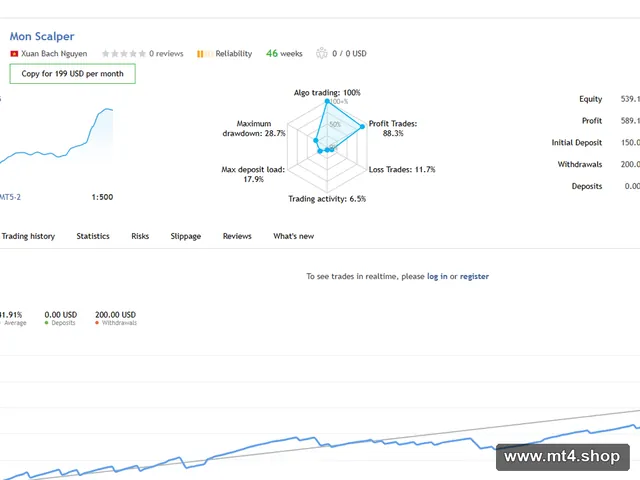This screenshot has width=640, height=480.
Task: Click the 0 / 0 USD subscribers value
Action: pos(349,53)
